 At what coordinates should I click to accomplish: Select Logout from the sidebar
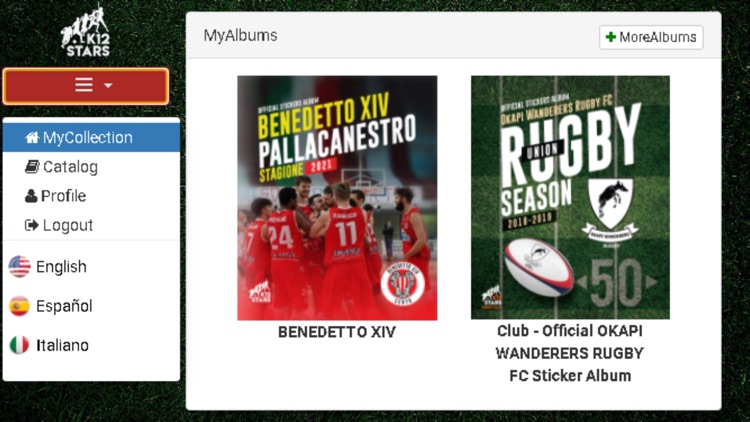[91, 225]
